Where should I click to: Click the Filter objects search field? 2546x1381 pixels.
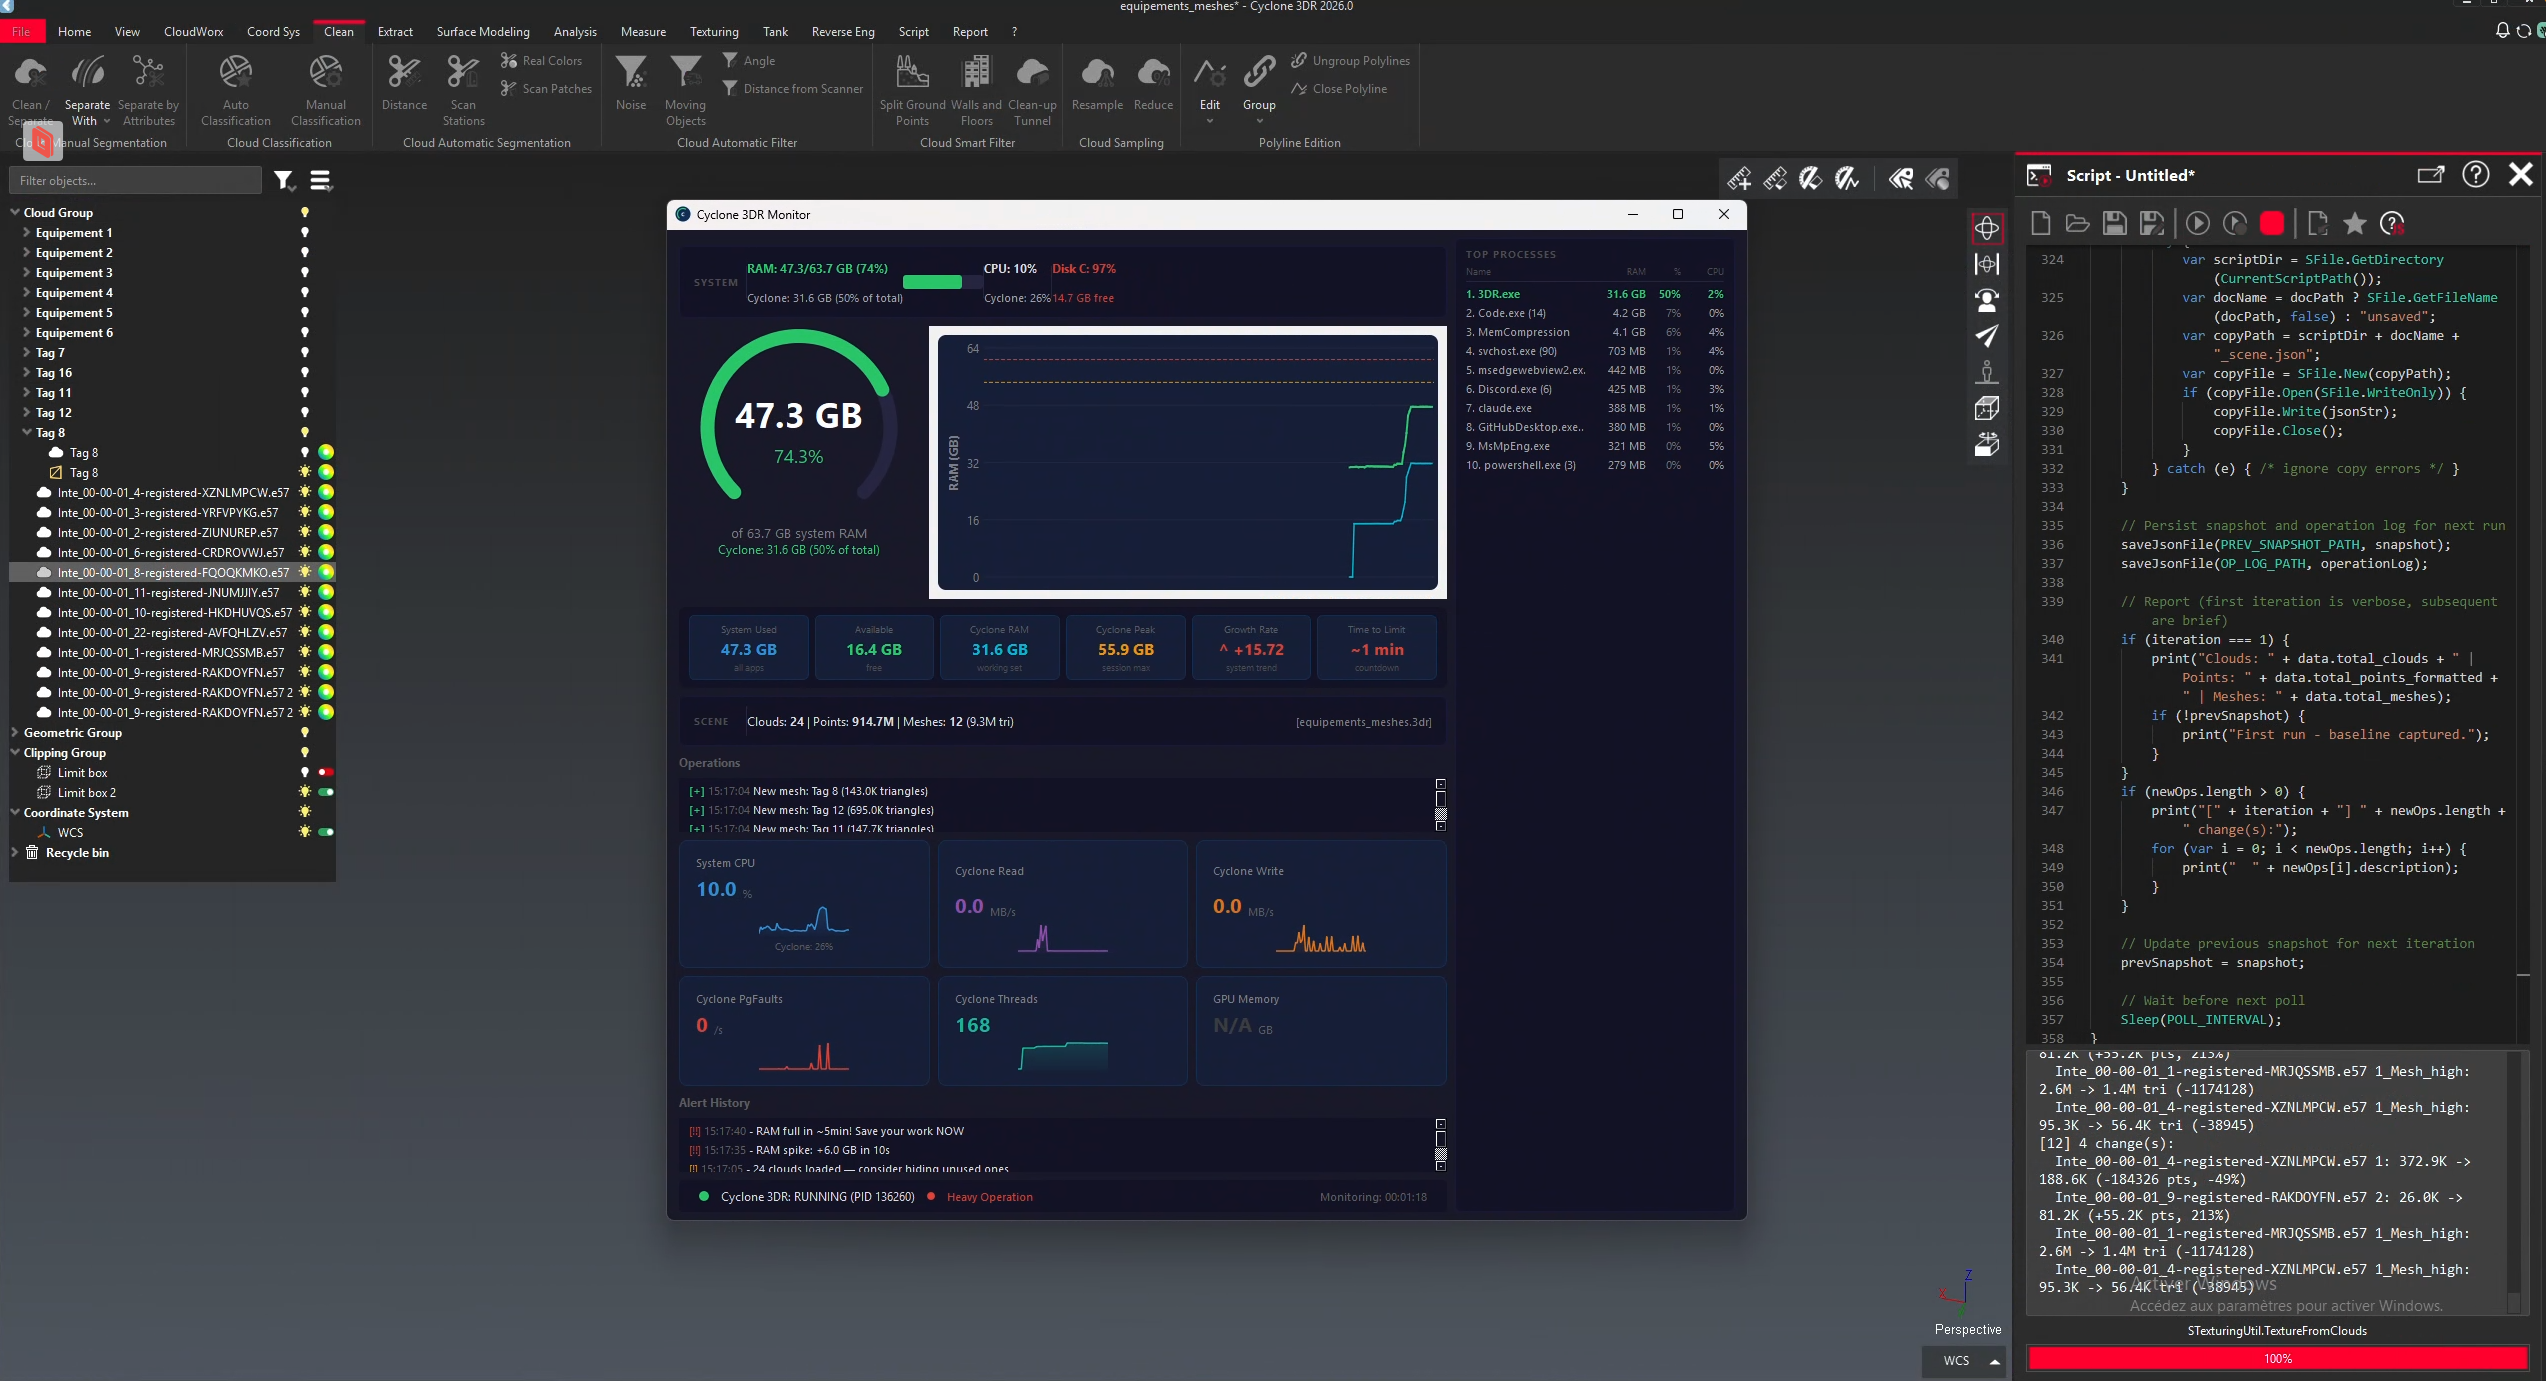135,181
